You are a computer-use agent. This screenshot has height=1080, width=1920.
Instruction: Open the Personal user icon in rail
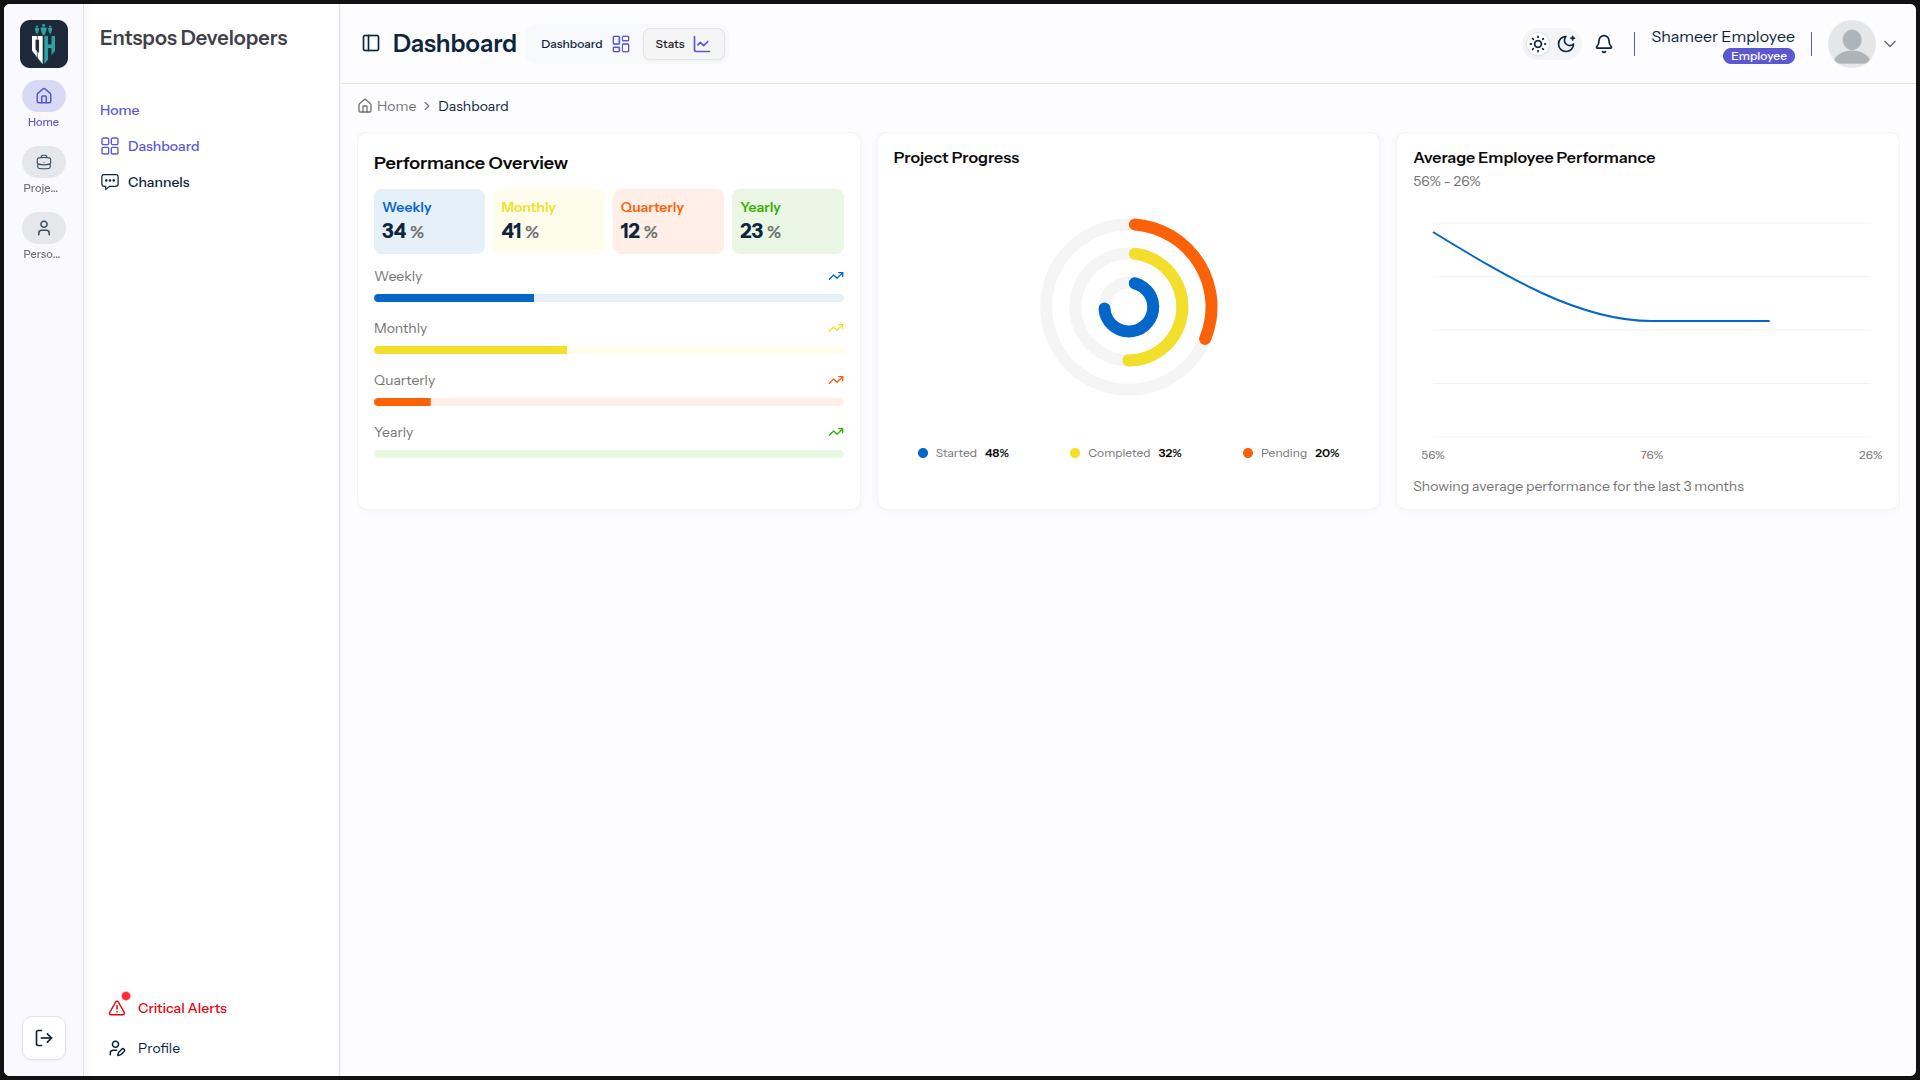tap(44, 228)
